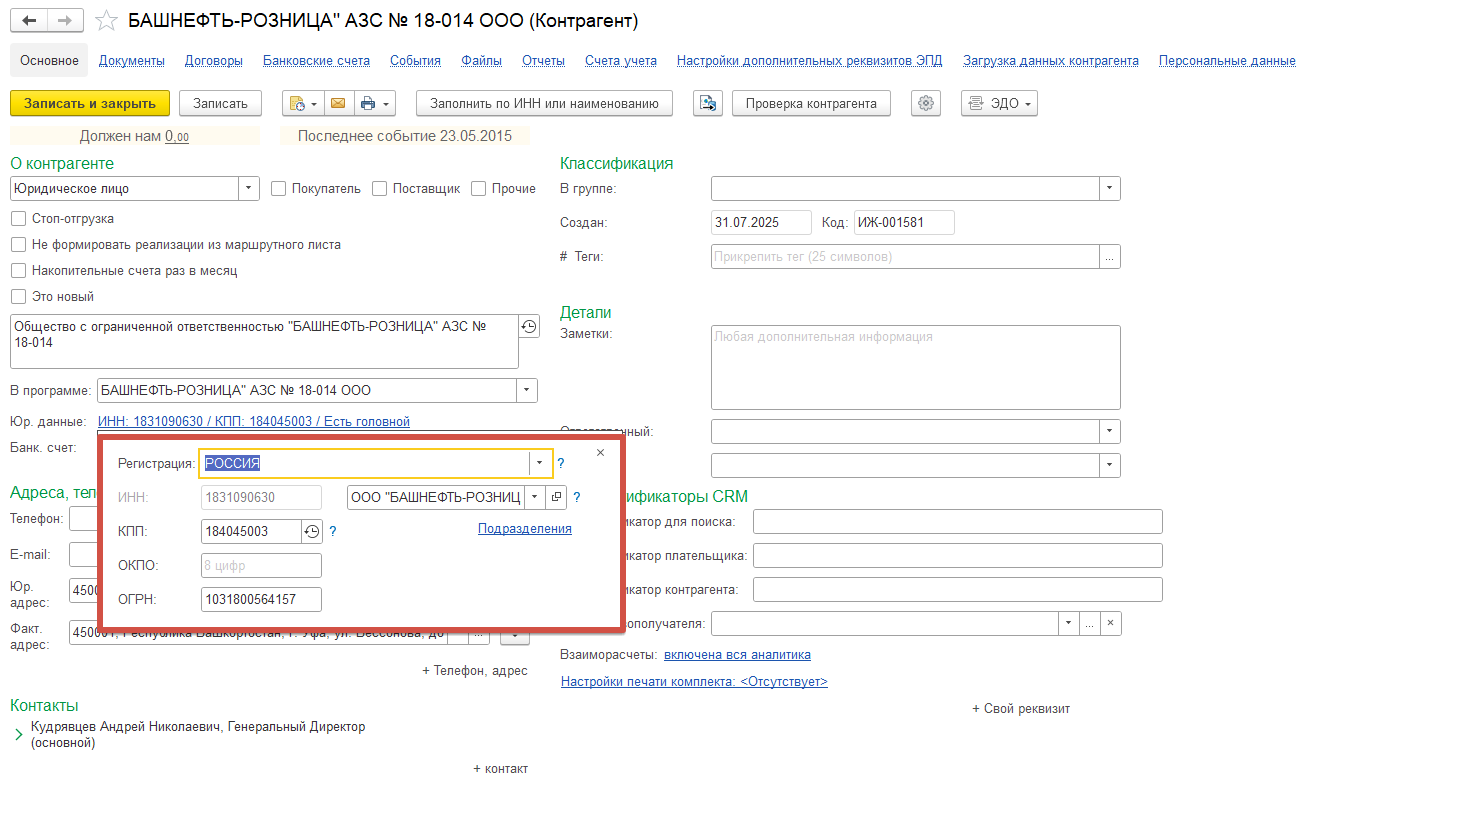The height and width of the screenshot is (824, 1471).
Task: Open получатель field dropdown arrow
Action: (1068, 624)
